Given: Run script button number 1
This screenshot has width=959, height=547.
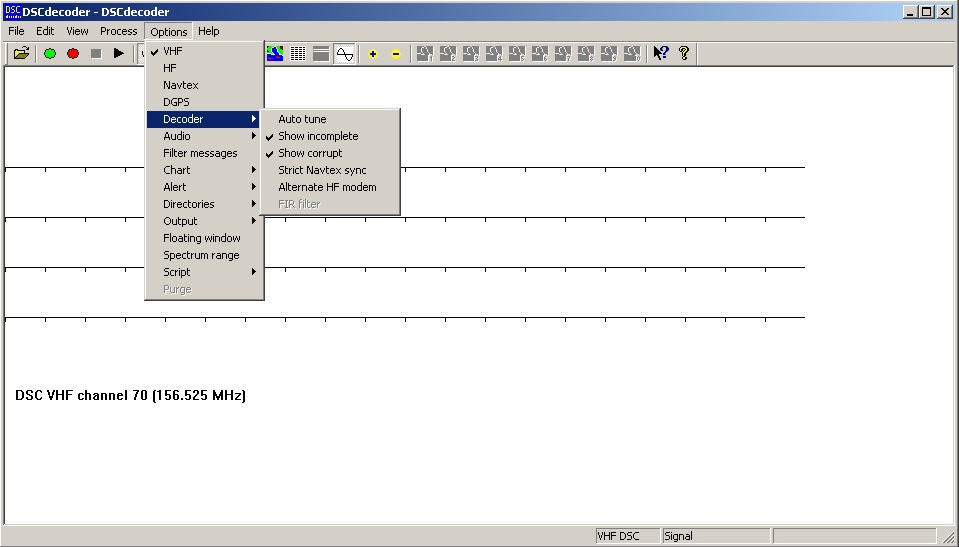Looking at the screenshot, I should tap(425, 54).
